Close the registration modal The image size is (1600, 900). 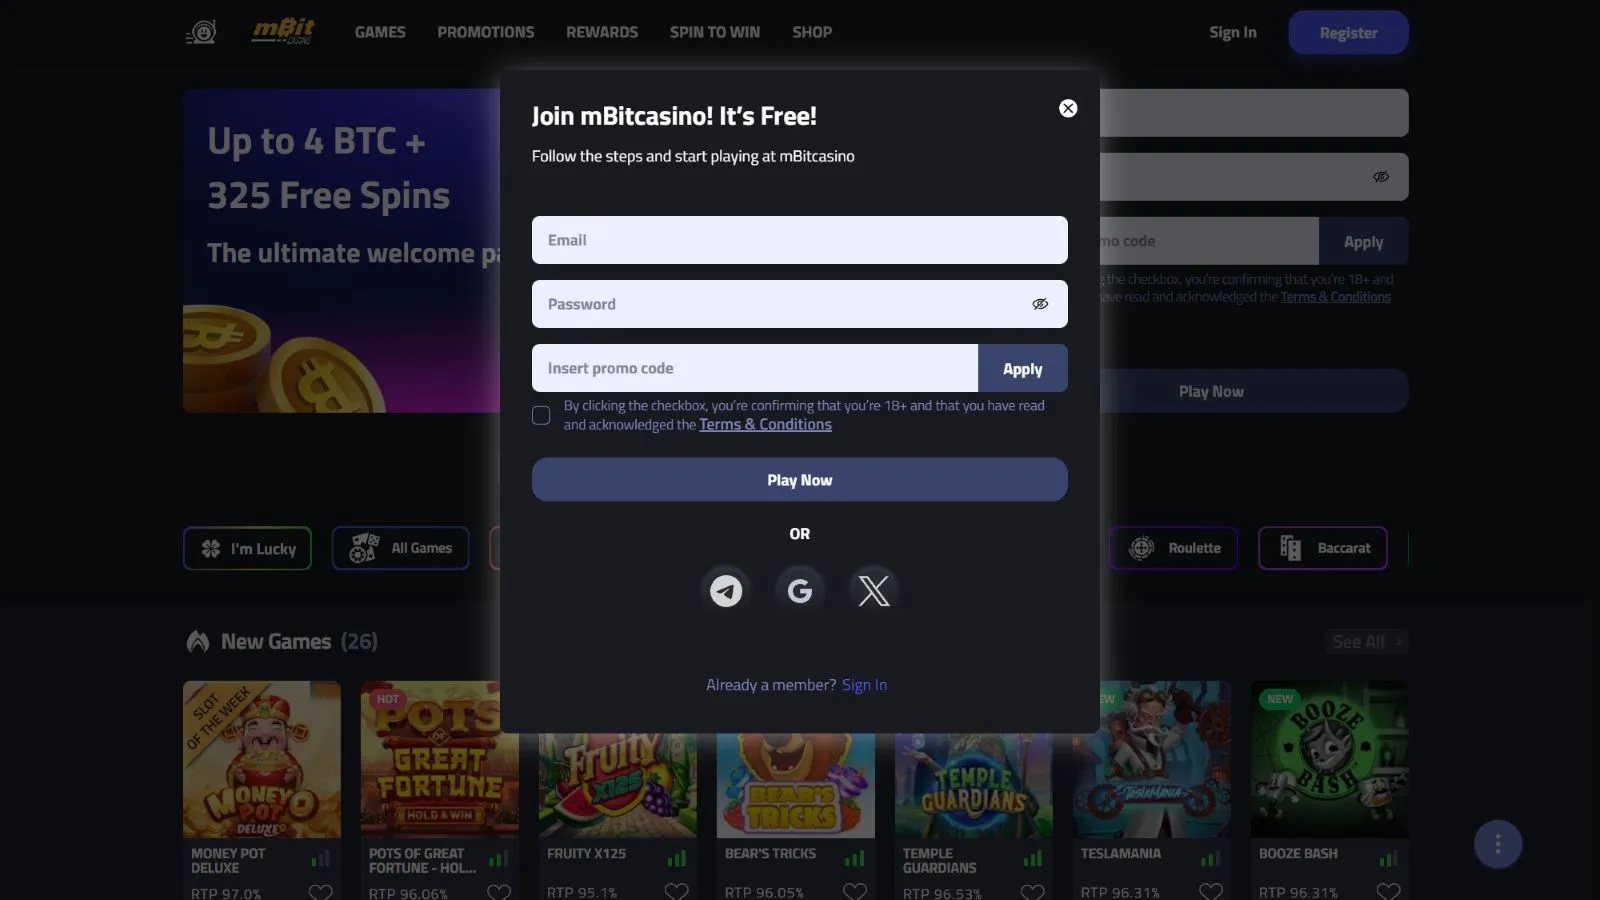point(1068,109)
